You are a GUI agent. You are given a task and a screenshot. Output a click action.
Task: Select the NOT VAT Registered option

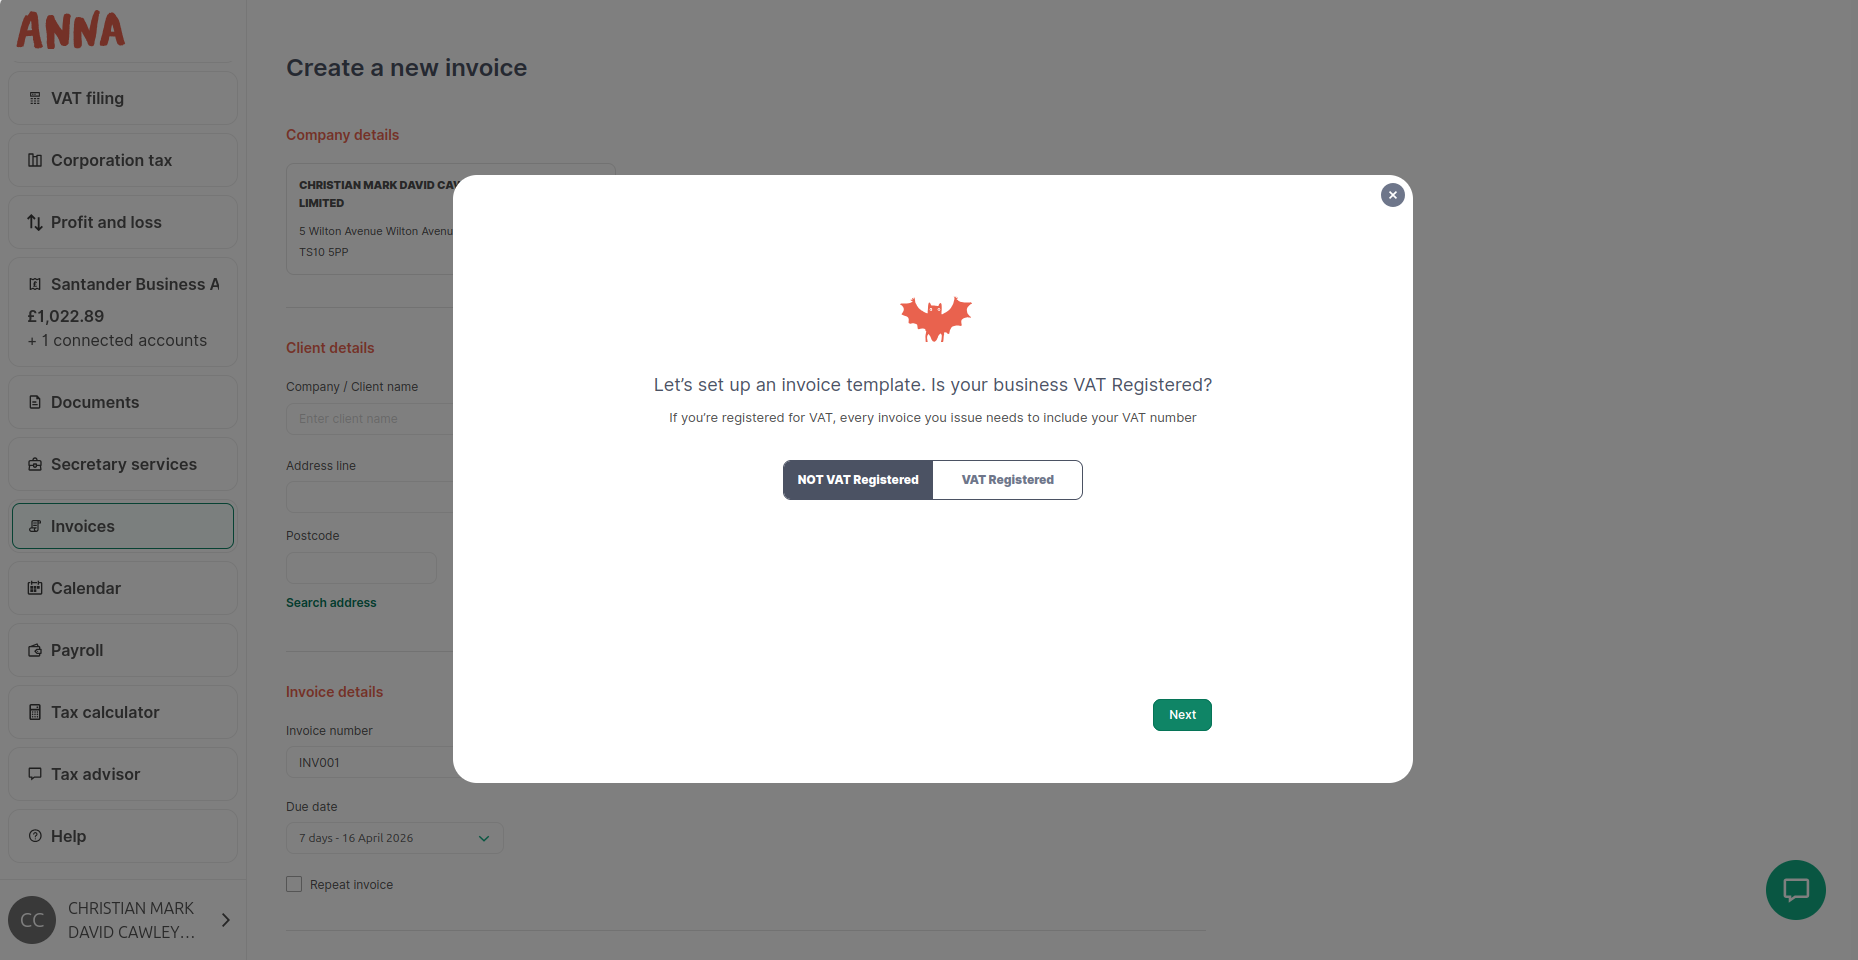coord(858,480)
